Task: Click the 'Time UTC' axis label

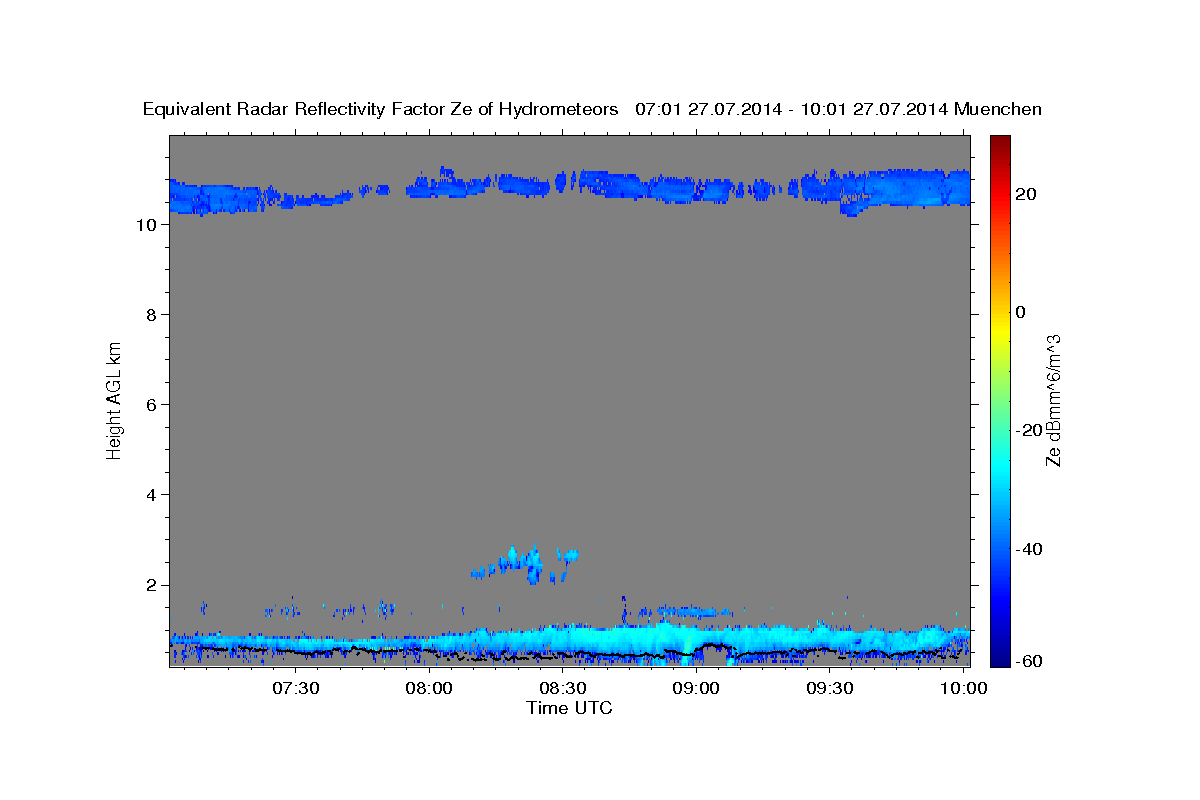Action: point(569,708)
